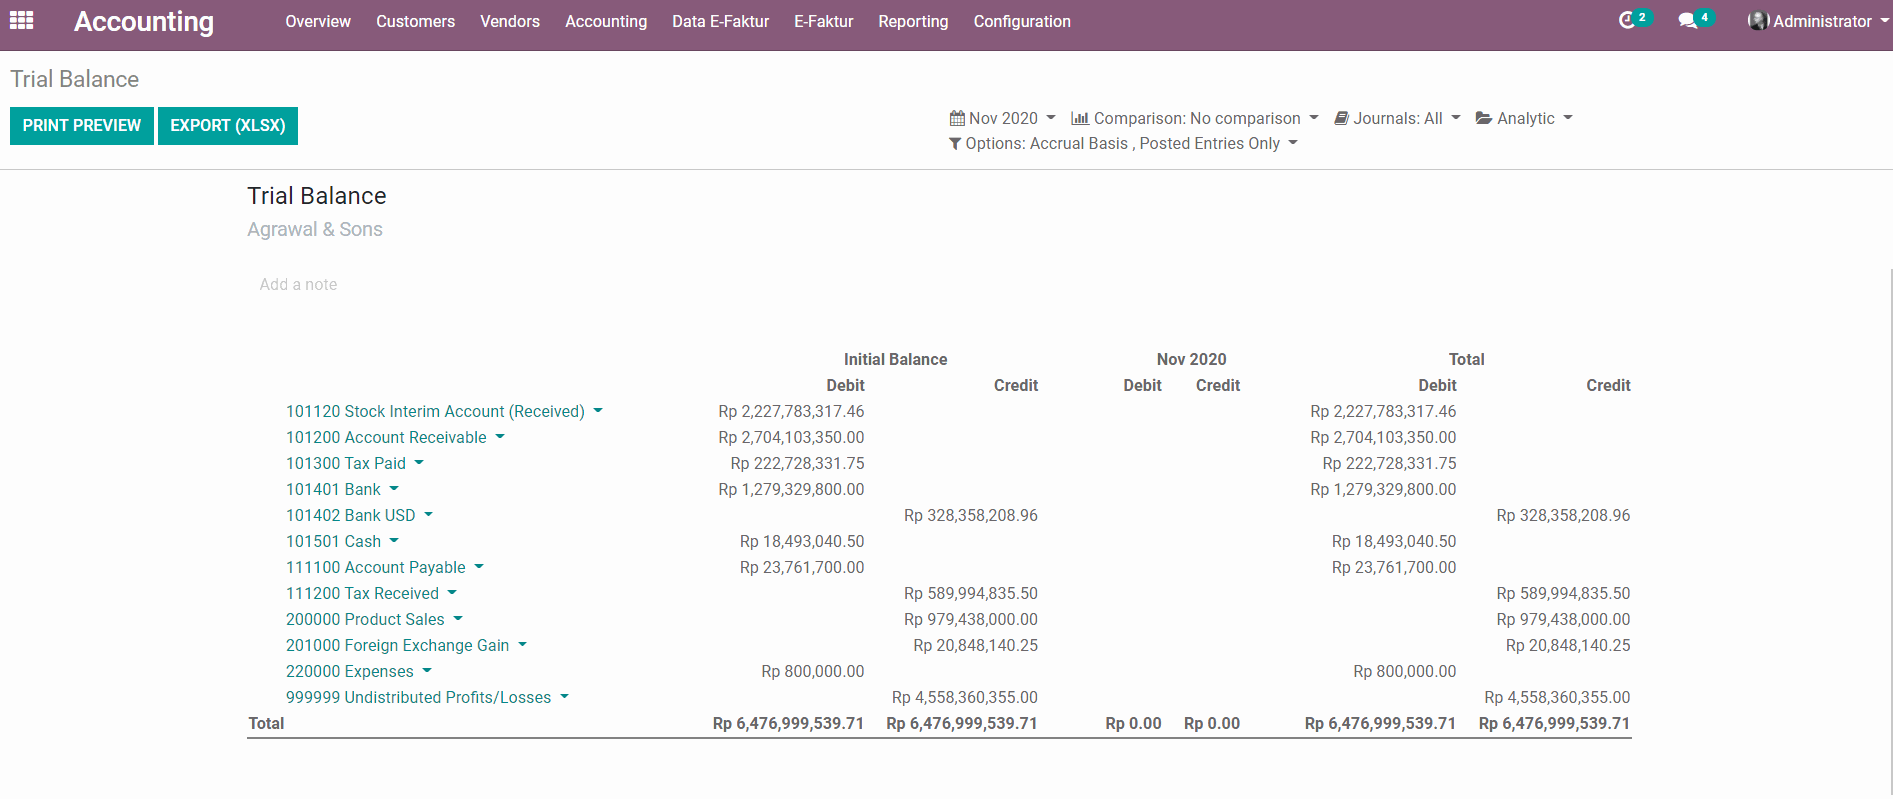The image size is (1893, 799).
Task: Expand the 101501 Cash account caret
Action: click(x=394, y=541)
